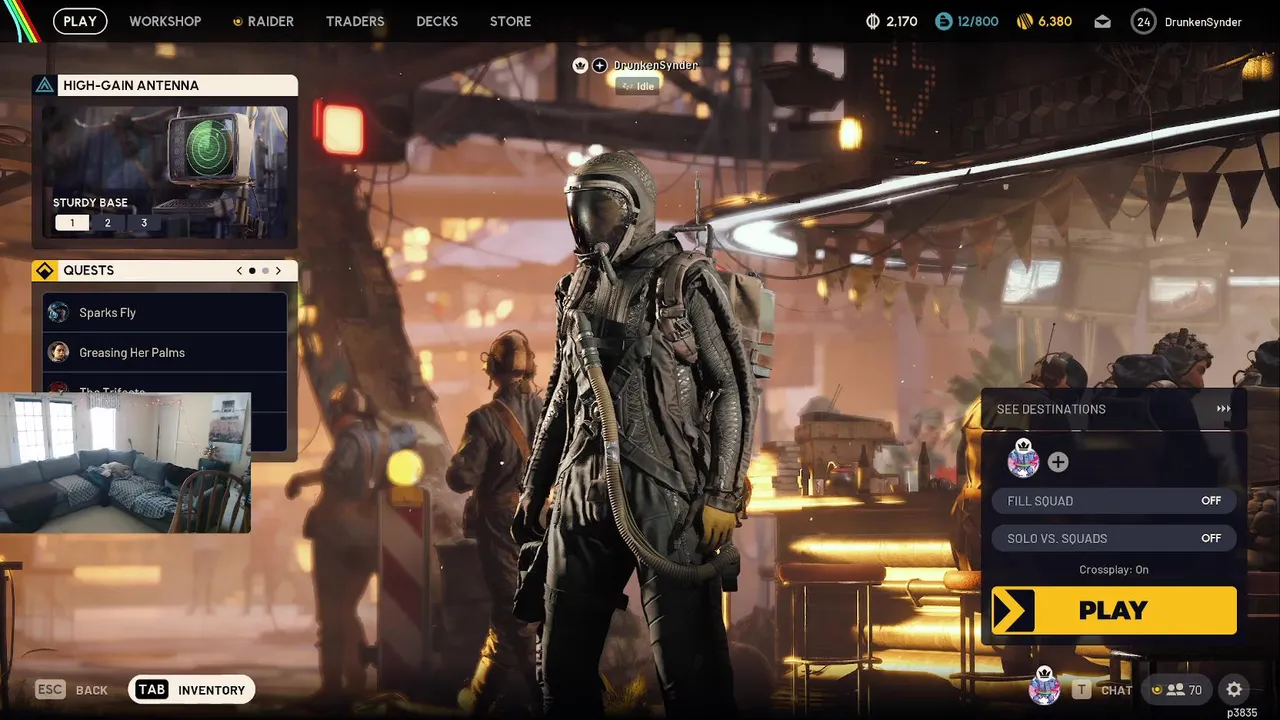Click the Crossplay: On label

(x=1114, y=570)
